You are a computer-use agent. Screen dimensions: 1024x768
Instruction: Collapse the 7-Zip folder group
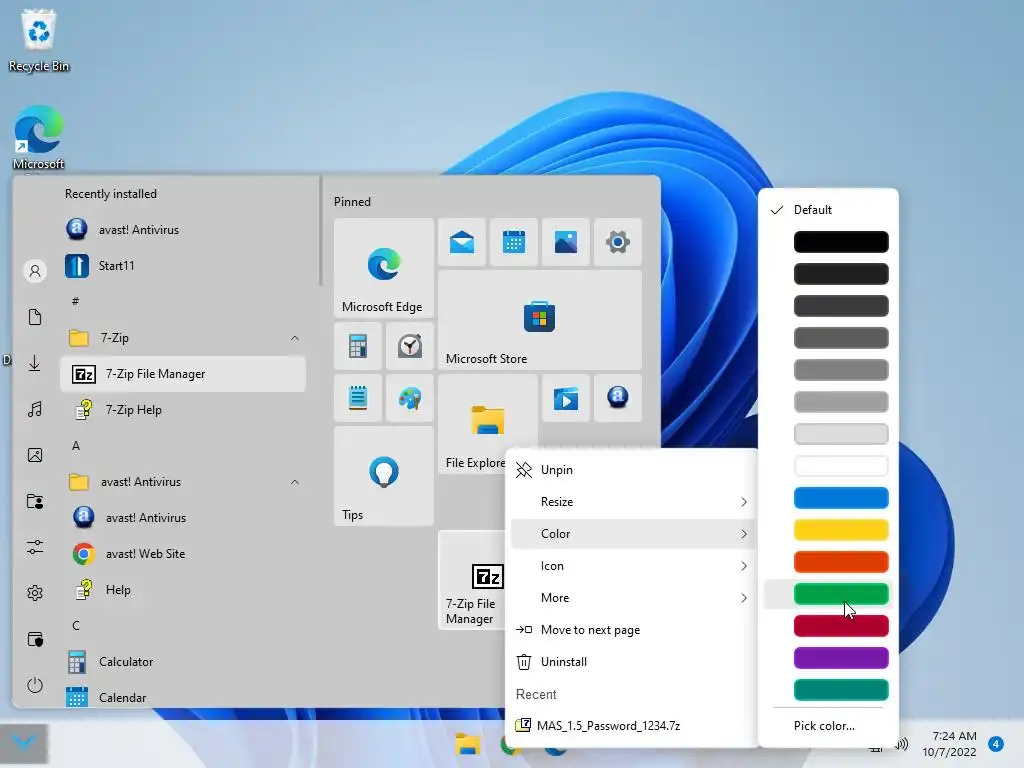(295, 338)
